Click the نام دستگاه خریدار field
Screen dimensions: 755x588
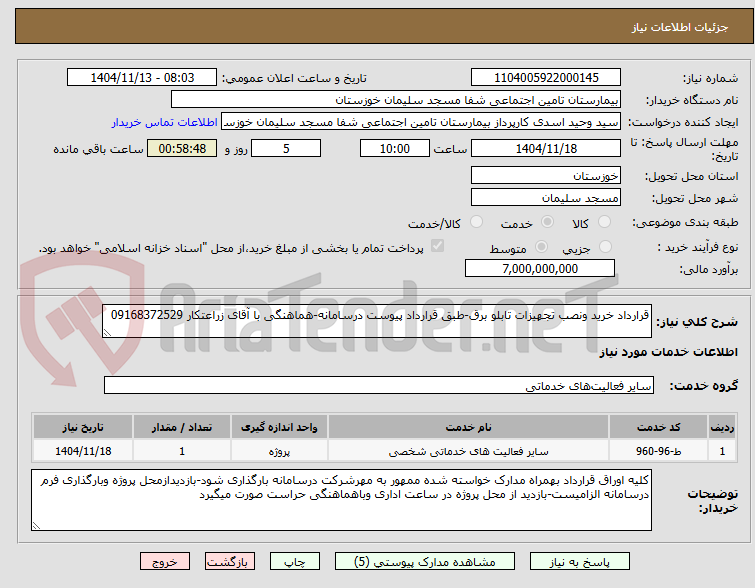[396, 100]
